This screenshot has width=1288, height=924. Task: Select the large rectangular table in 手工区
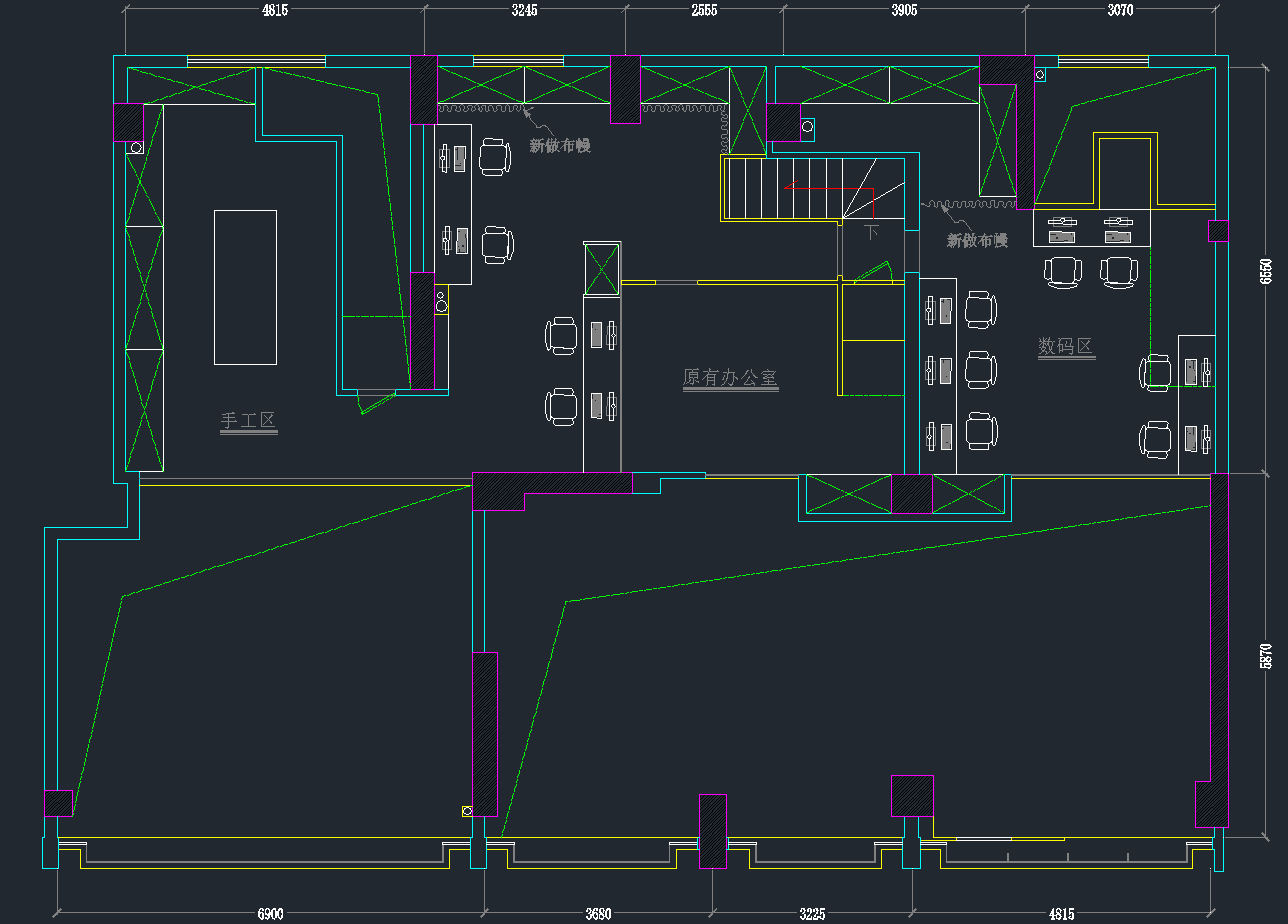(245, 287)
